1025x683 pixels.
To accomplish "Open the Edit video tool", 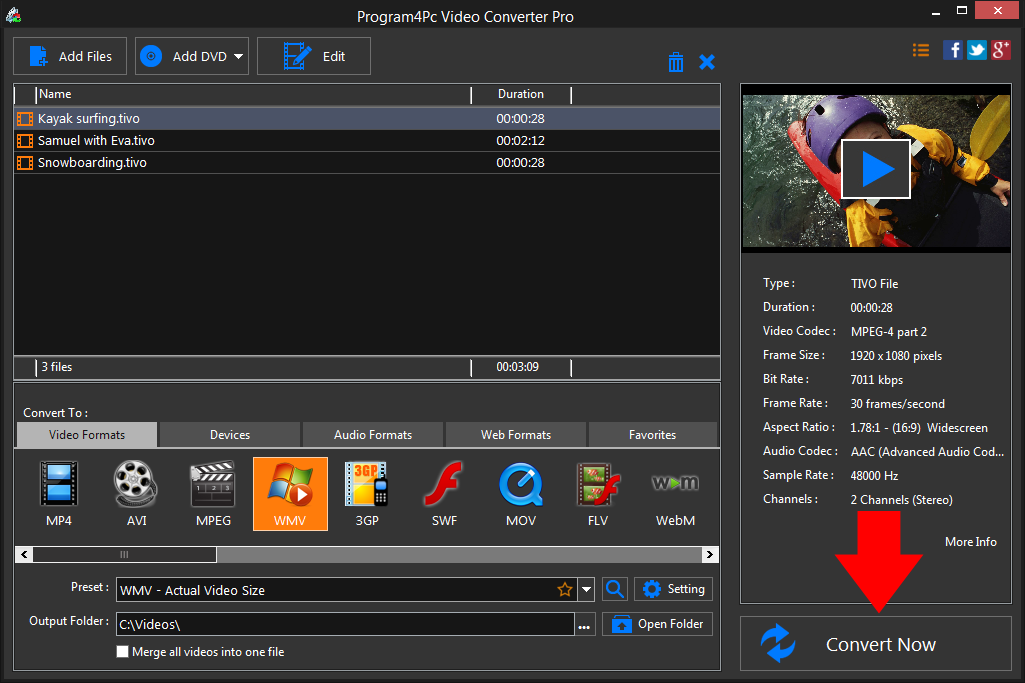I will click(314, 56).
